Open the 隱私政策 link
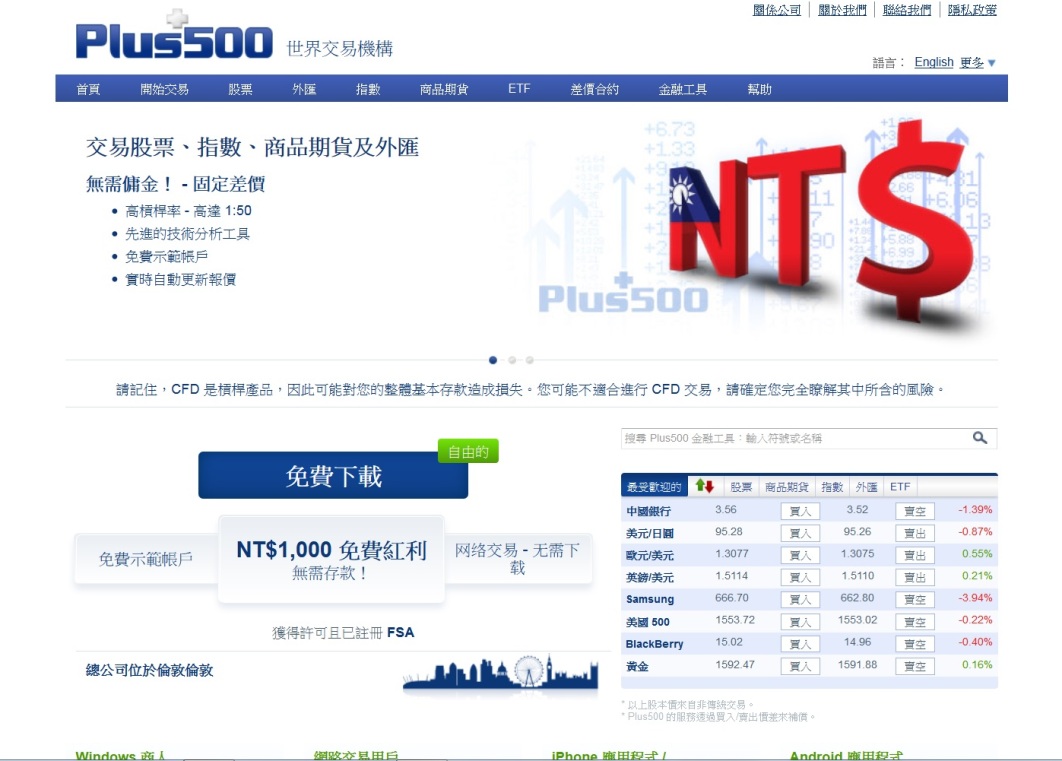 (972, 10)
